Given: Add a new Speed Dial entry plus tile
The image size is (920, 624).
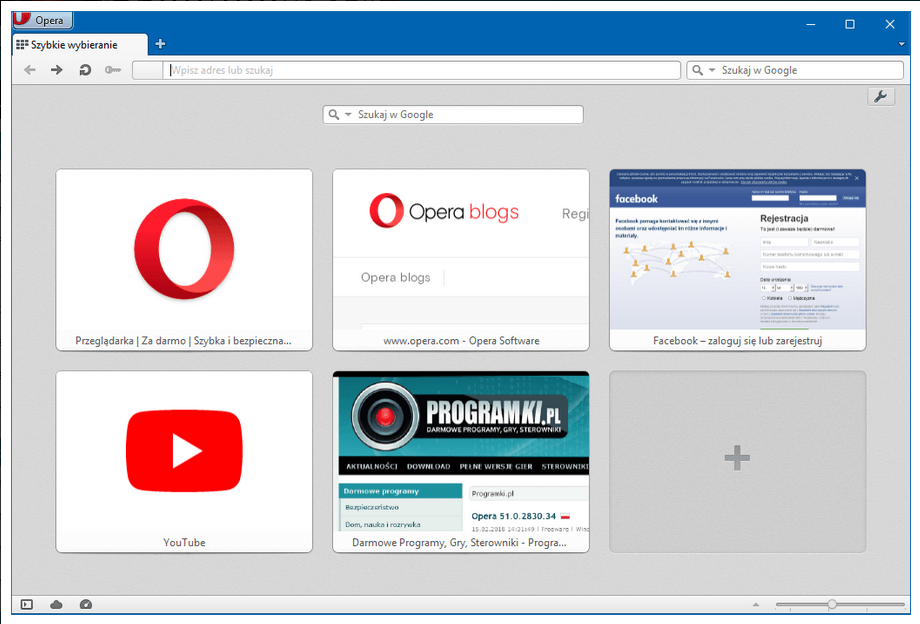Looking at the screenshot, I should click(x=738, y=461).
